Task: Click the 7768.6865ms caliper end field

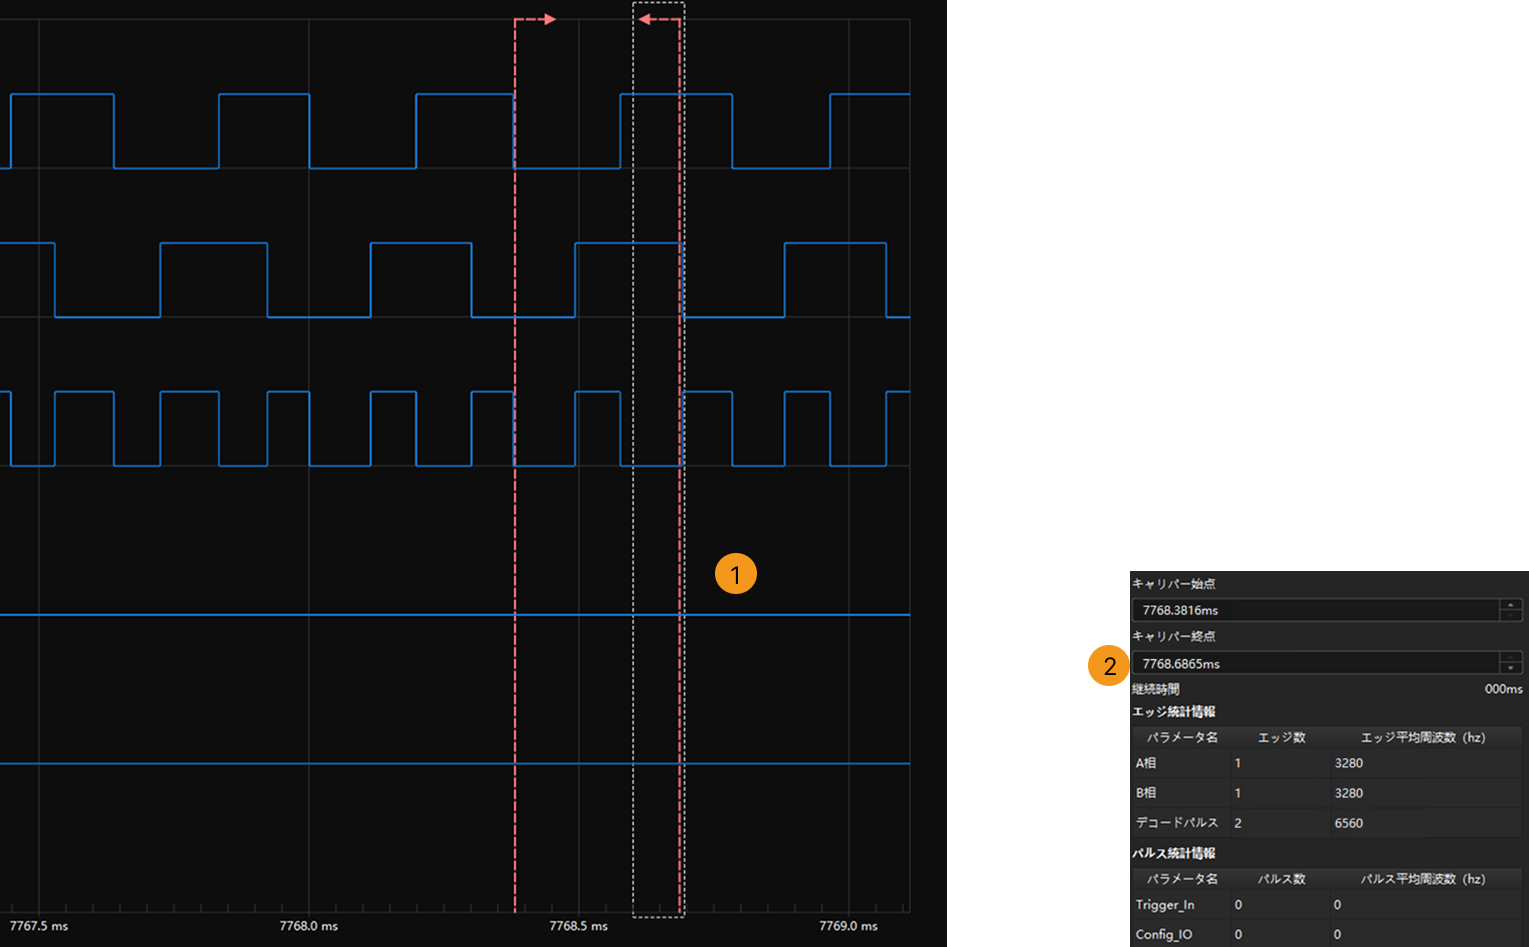Action: point(1315,663)
